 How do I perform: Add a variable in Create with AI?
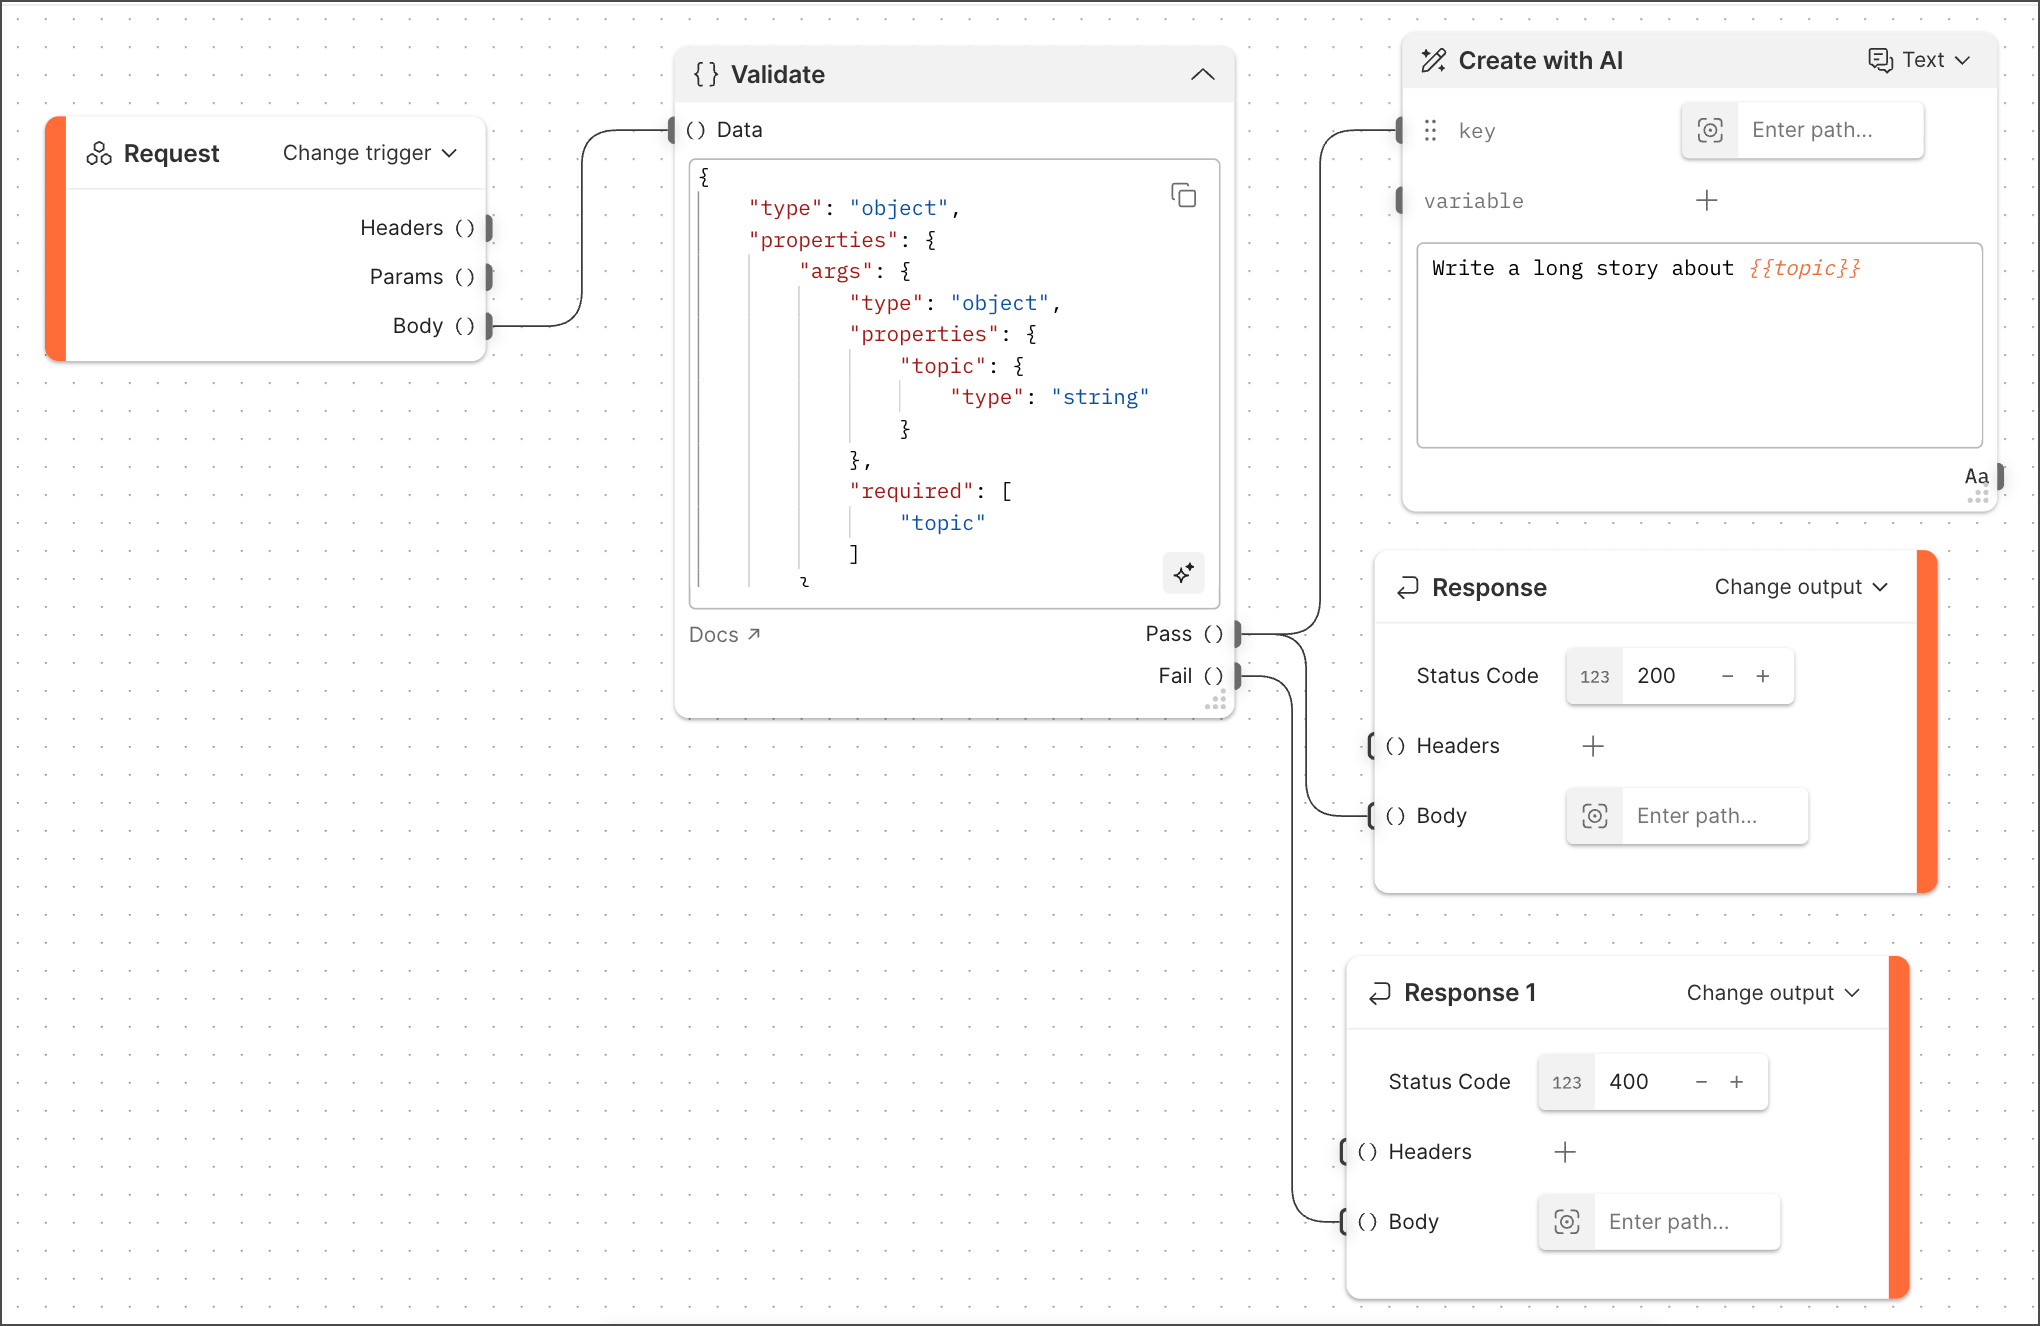1707,200
